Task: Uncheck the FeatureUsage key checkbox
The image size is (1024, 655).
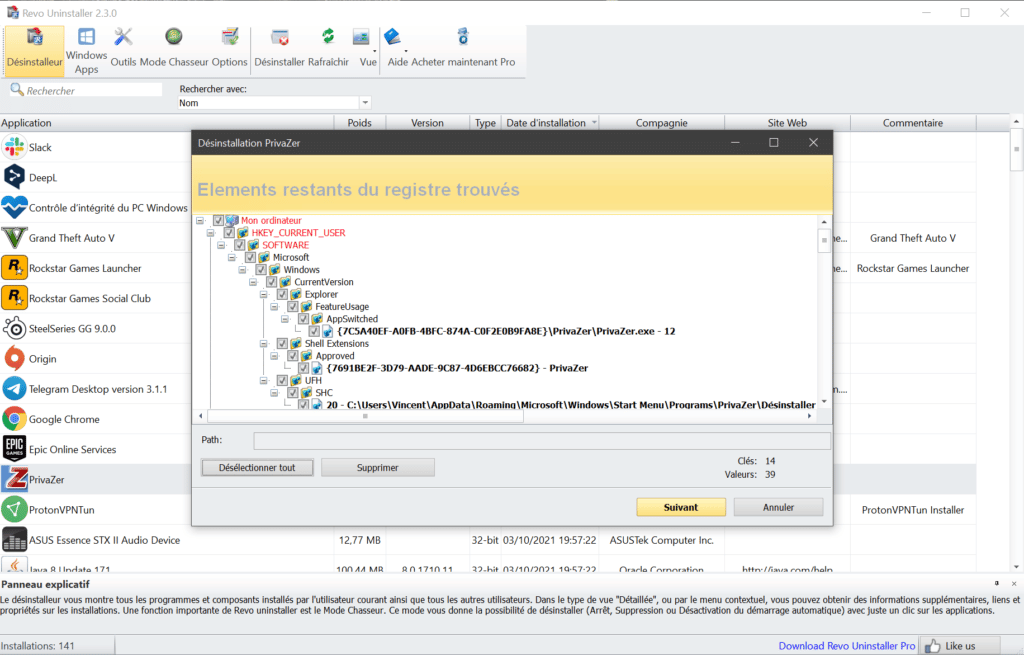Action: [293, 306]
